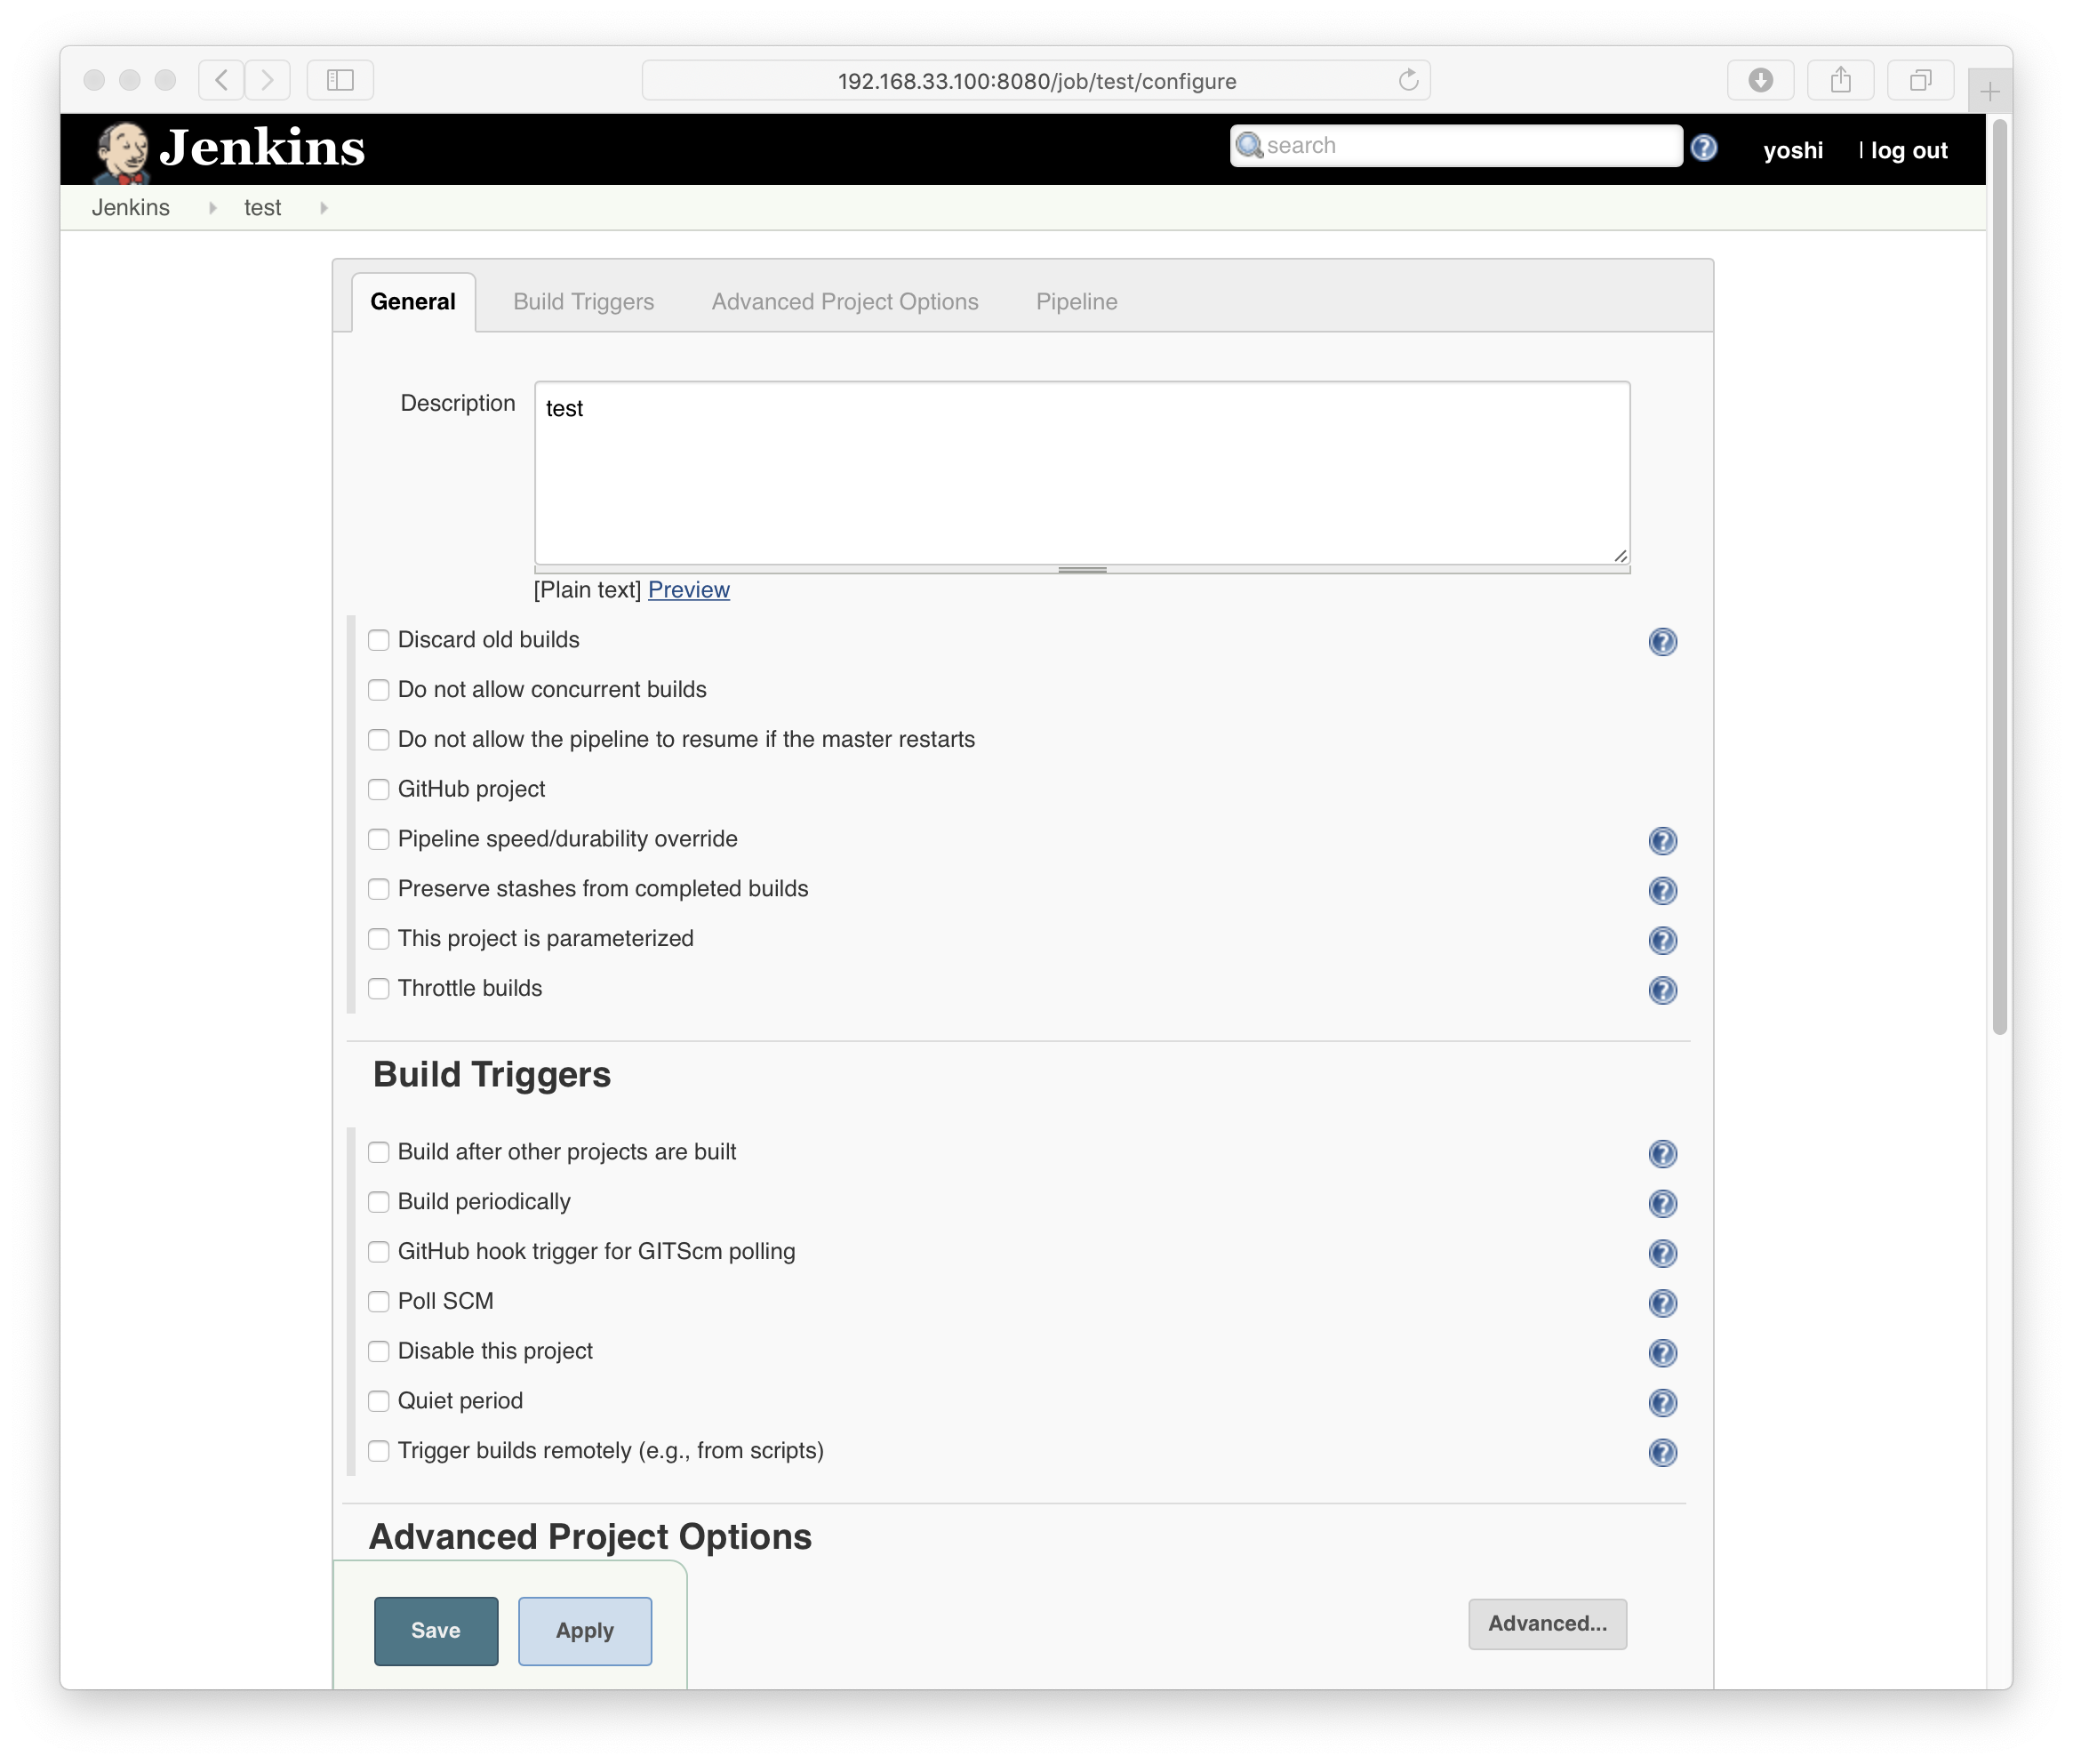Open help for Pipeline speed/durability override
Image resolution: width=2073 pixels, height=1764 pixels.
[1662, 841]
